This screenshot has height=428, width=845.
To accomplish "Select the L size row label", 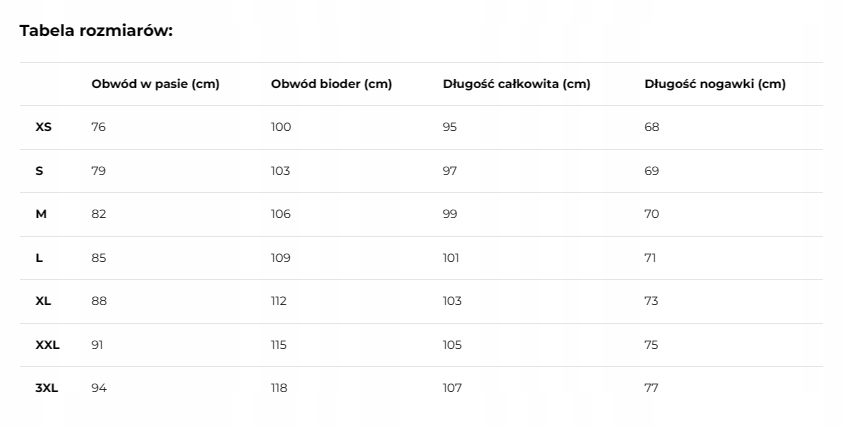I will tap(39, 258).
